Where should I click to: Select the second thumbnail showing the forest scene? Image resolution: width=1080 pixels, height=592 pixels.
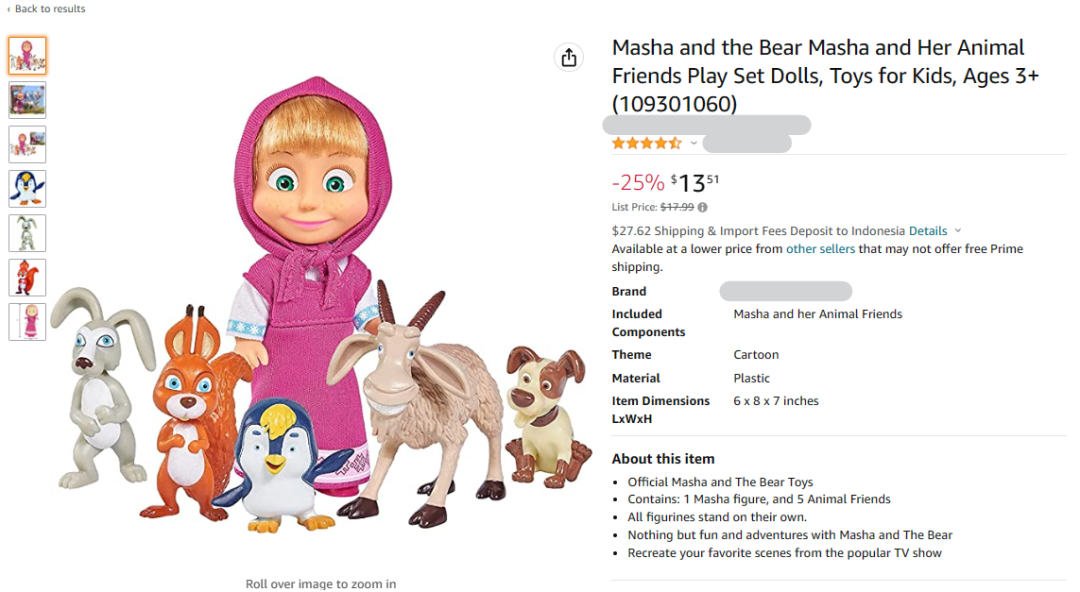[28, 100]
